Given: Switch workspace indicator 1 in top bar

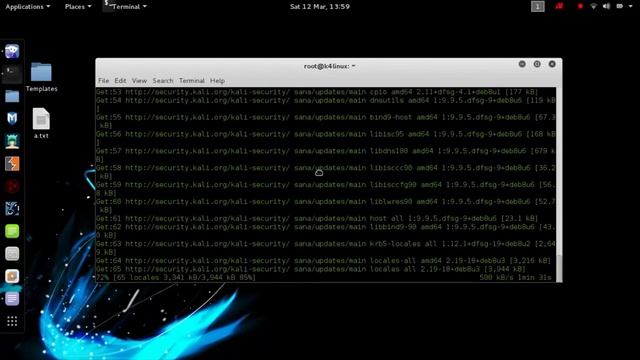Looking at the screenshot, I should click(x=538, y=7).
